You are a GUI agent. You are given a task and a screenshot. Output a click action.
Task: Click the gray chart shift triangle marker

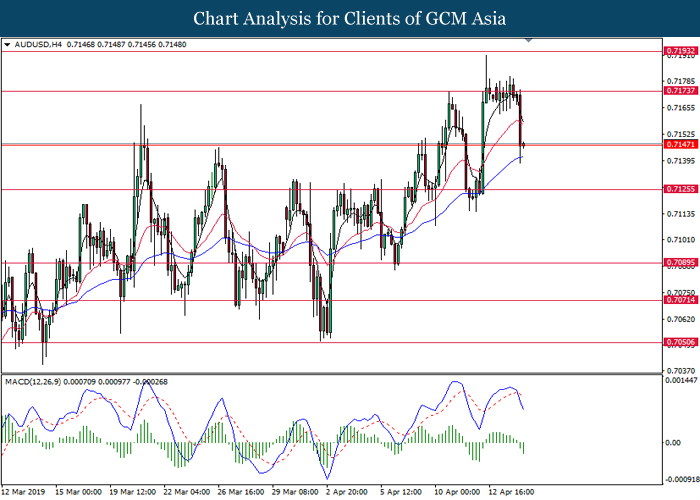pos(529,43)
